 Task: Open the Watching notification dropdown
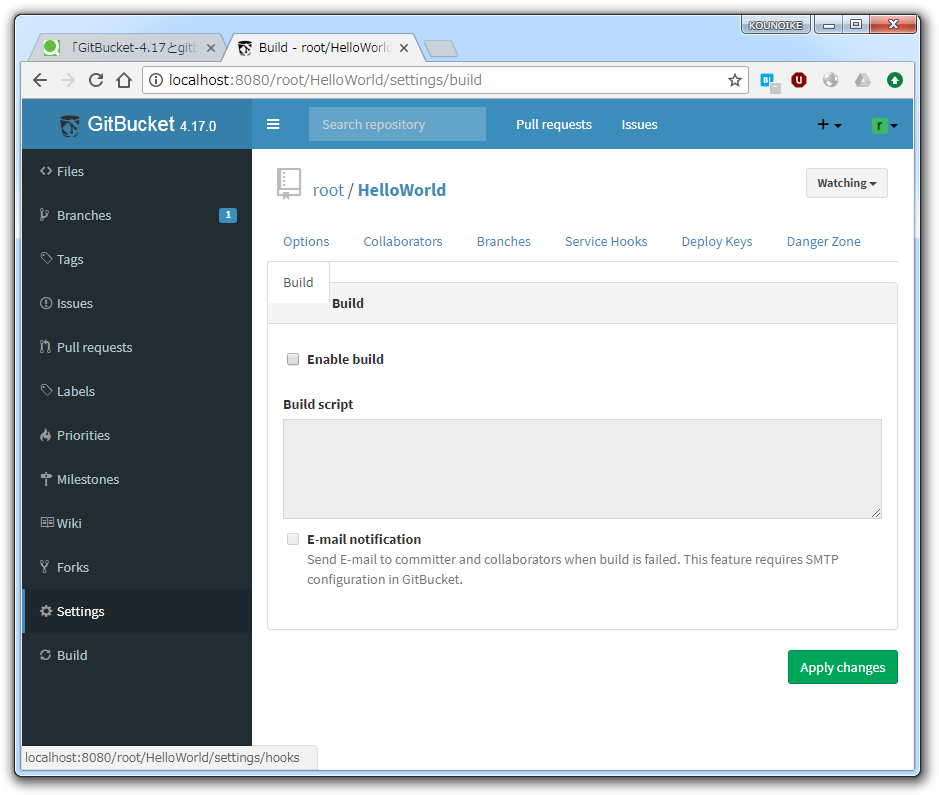(846, 183)
